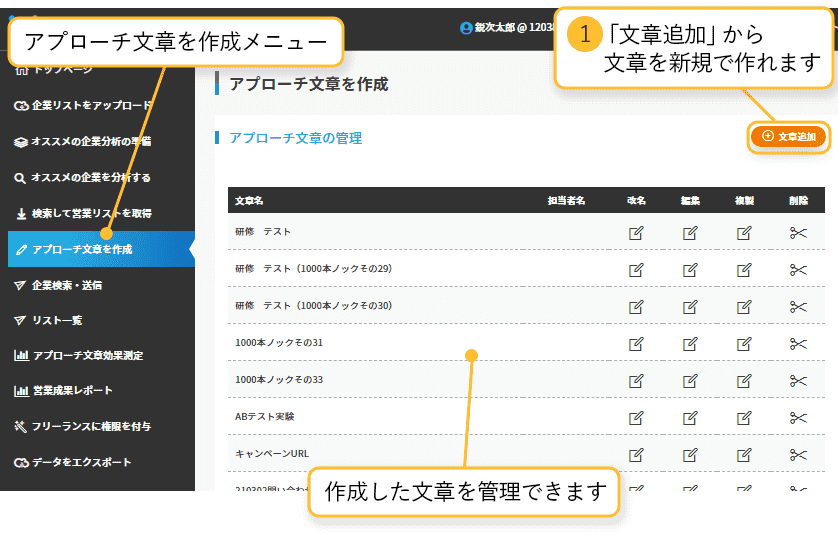Rename icon for 1000本ノックその29 row
The width and height of the screenshot is (838, 534).
point(636,270)
